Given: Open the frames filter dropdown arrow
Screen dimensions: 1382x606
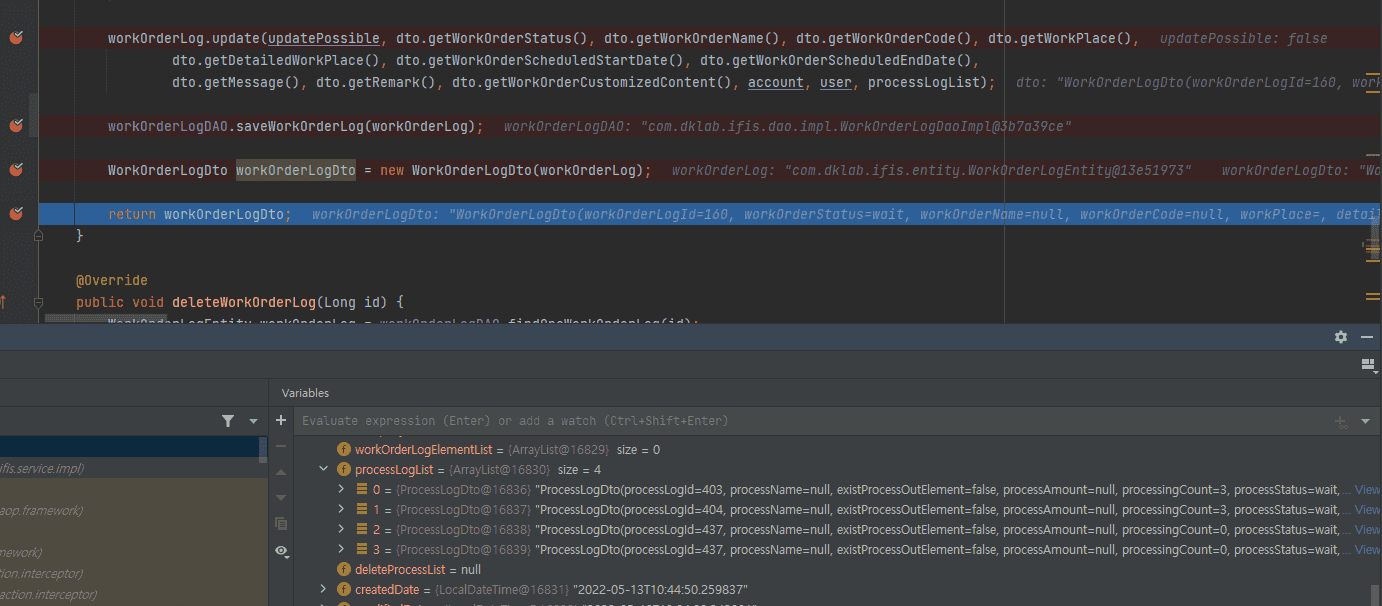Looking at the screenshot, I should pyautogui.click(x=253, y=421).
